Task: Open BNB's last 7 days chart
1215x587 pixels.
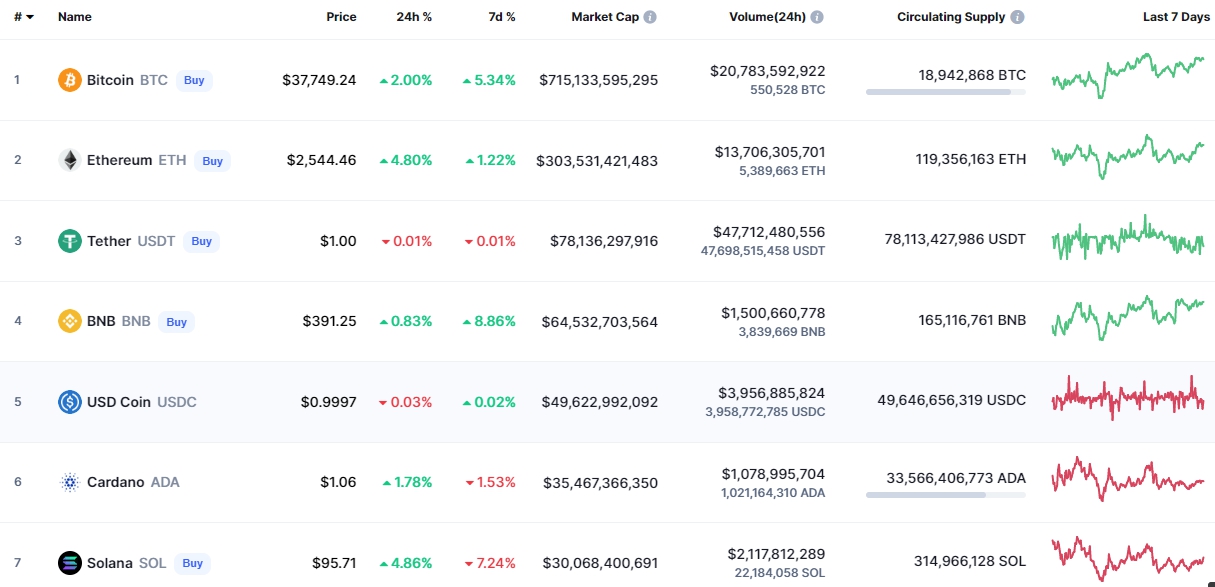Action: click(1128, 319)
